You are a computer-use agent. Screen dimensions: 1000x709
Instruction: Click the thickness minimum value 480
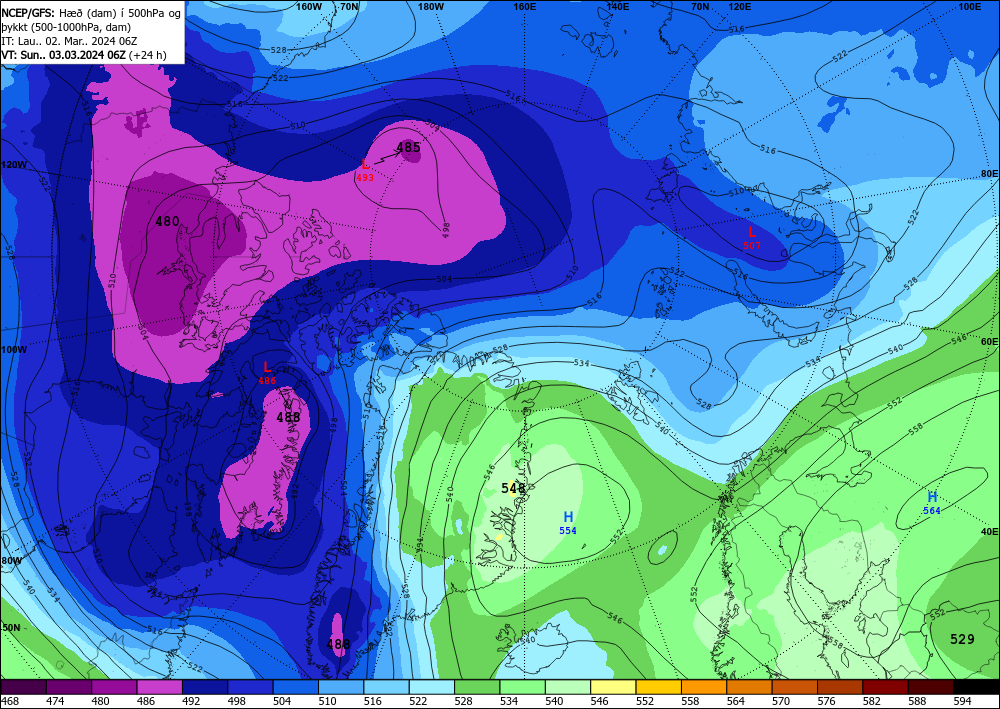(168, 222)
